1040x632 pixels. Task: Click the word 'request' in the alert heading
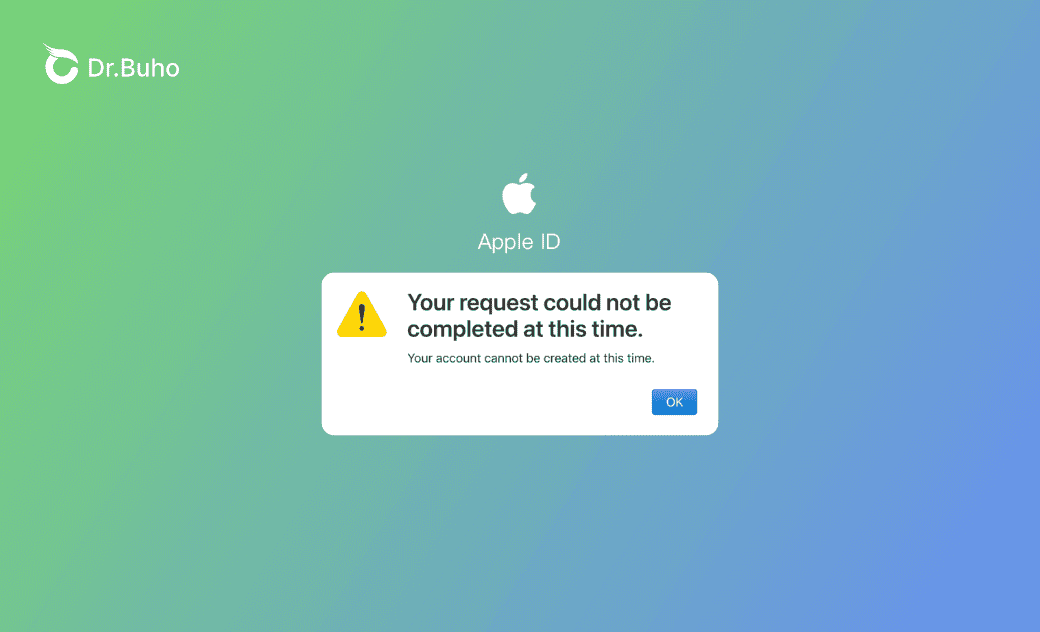click(498, 304)
